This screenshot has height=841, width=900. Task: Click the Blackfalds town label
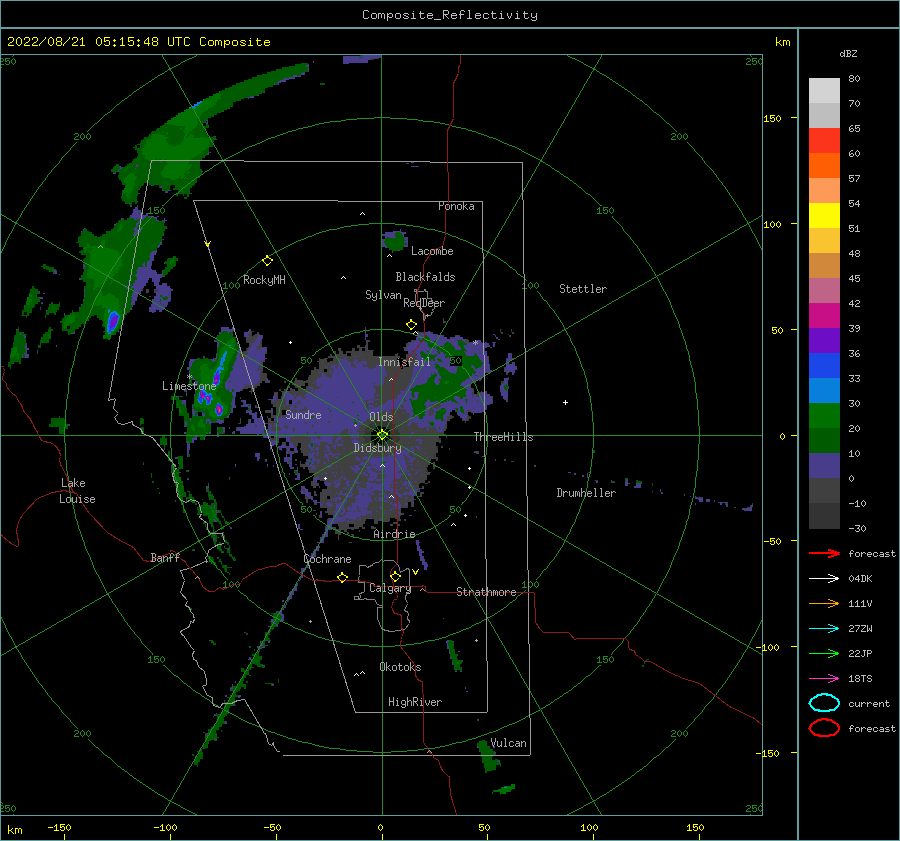point(425,277)
